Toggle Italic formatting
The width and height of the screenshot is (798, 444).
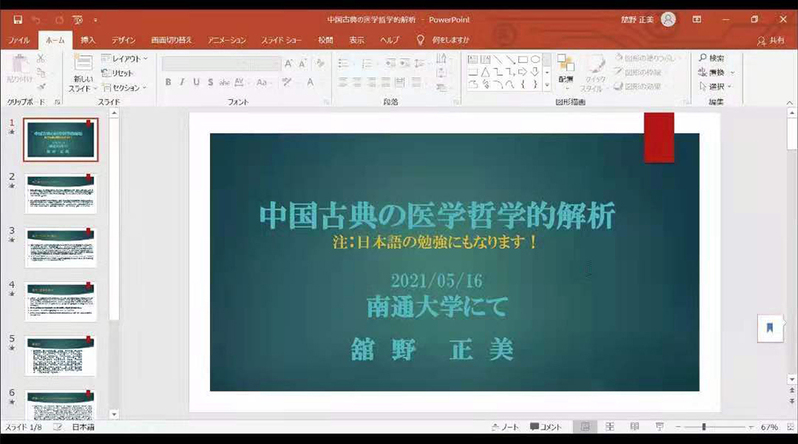pyautogui.click(x=182, y=82)
